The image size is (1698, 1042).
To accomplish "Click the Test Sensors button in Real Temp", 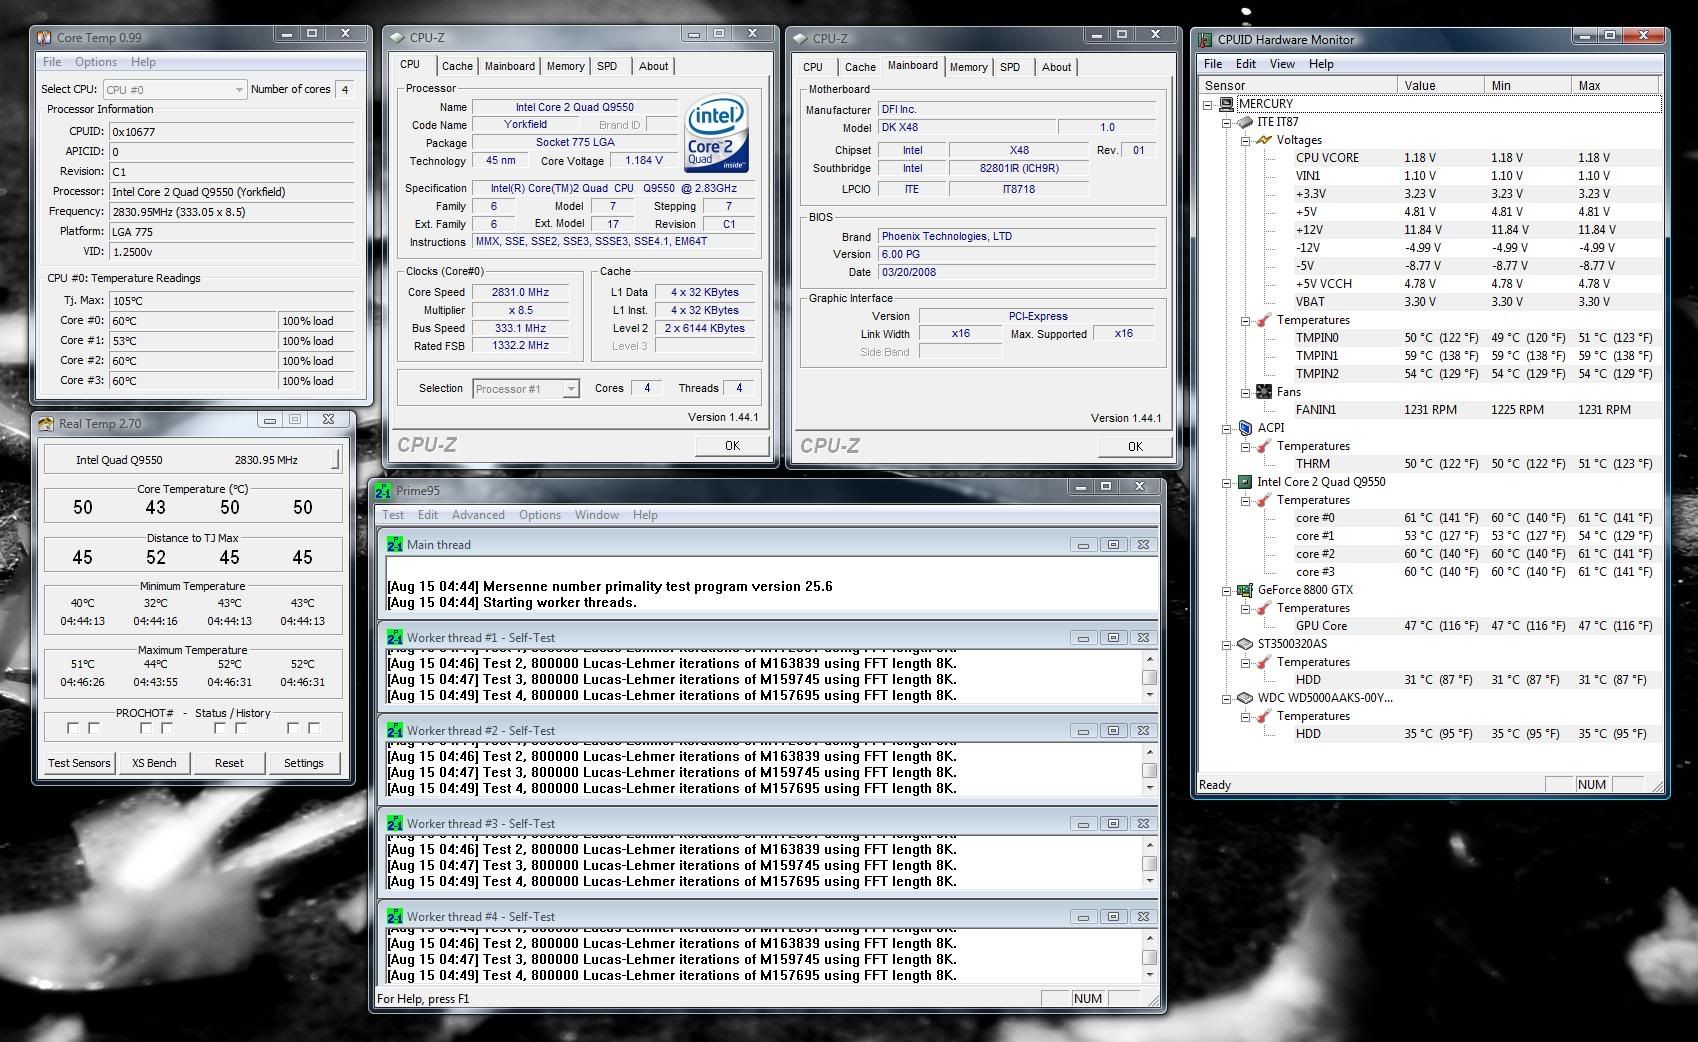I will point(79,763).
